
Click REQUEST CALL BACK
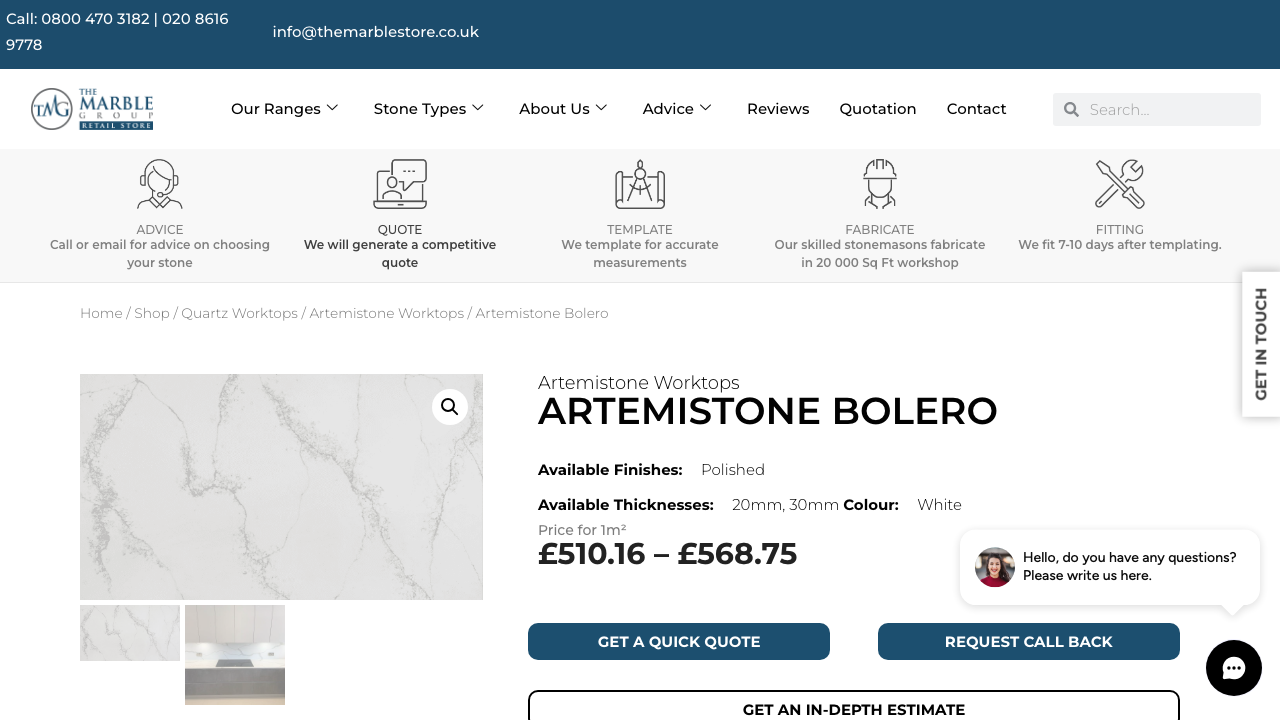click(x=1028, y=641)
